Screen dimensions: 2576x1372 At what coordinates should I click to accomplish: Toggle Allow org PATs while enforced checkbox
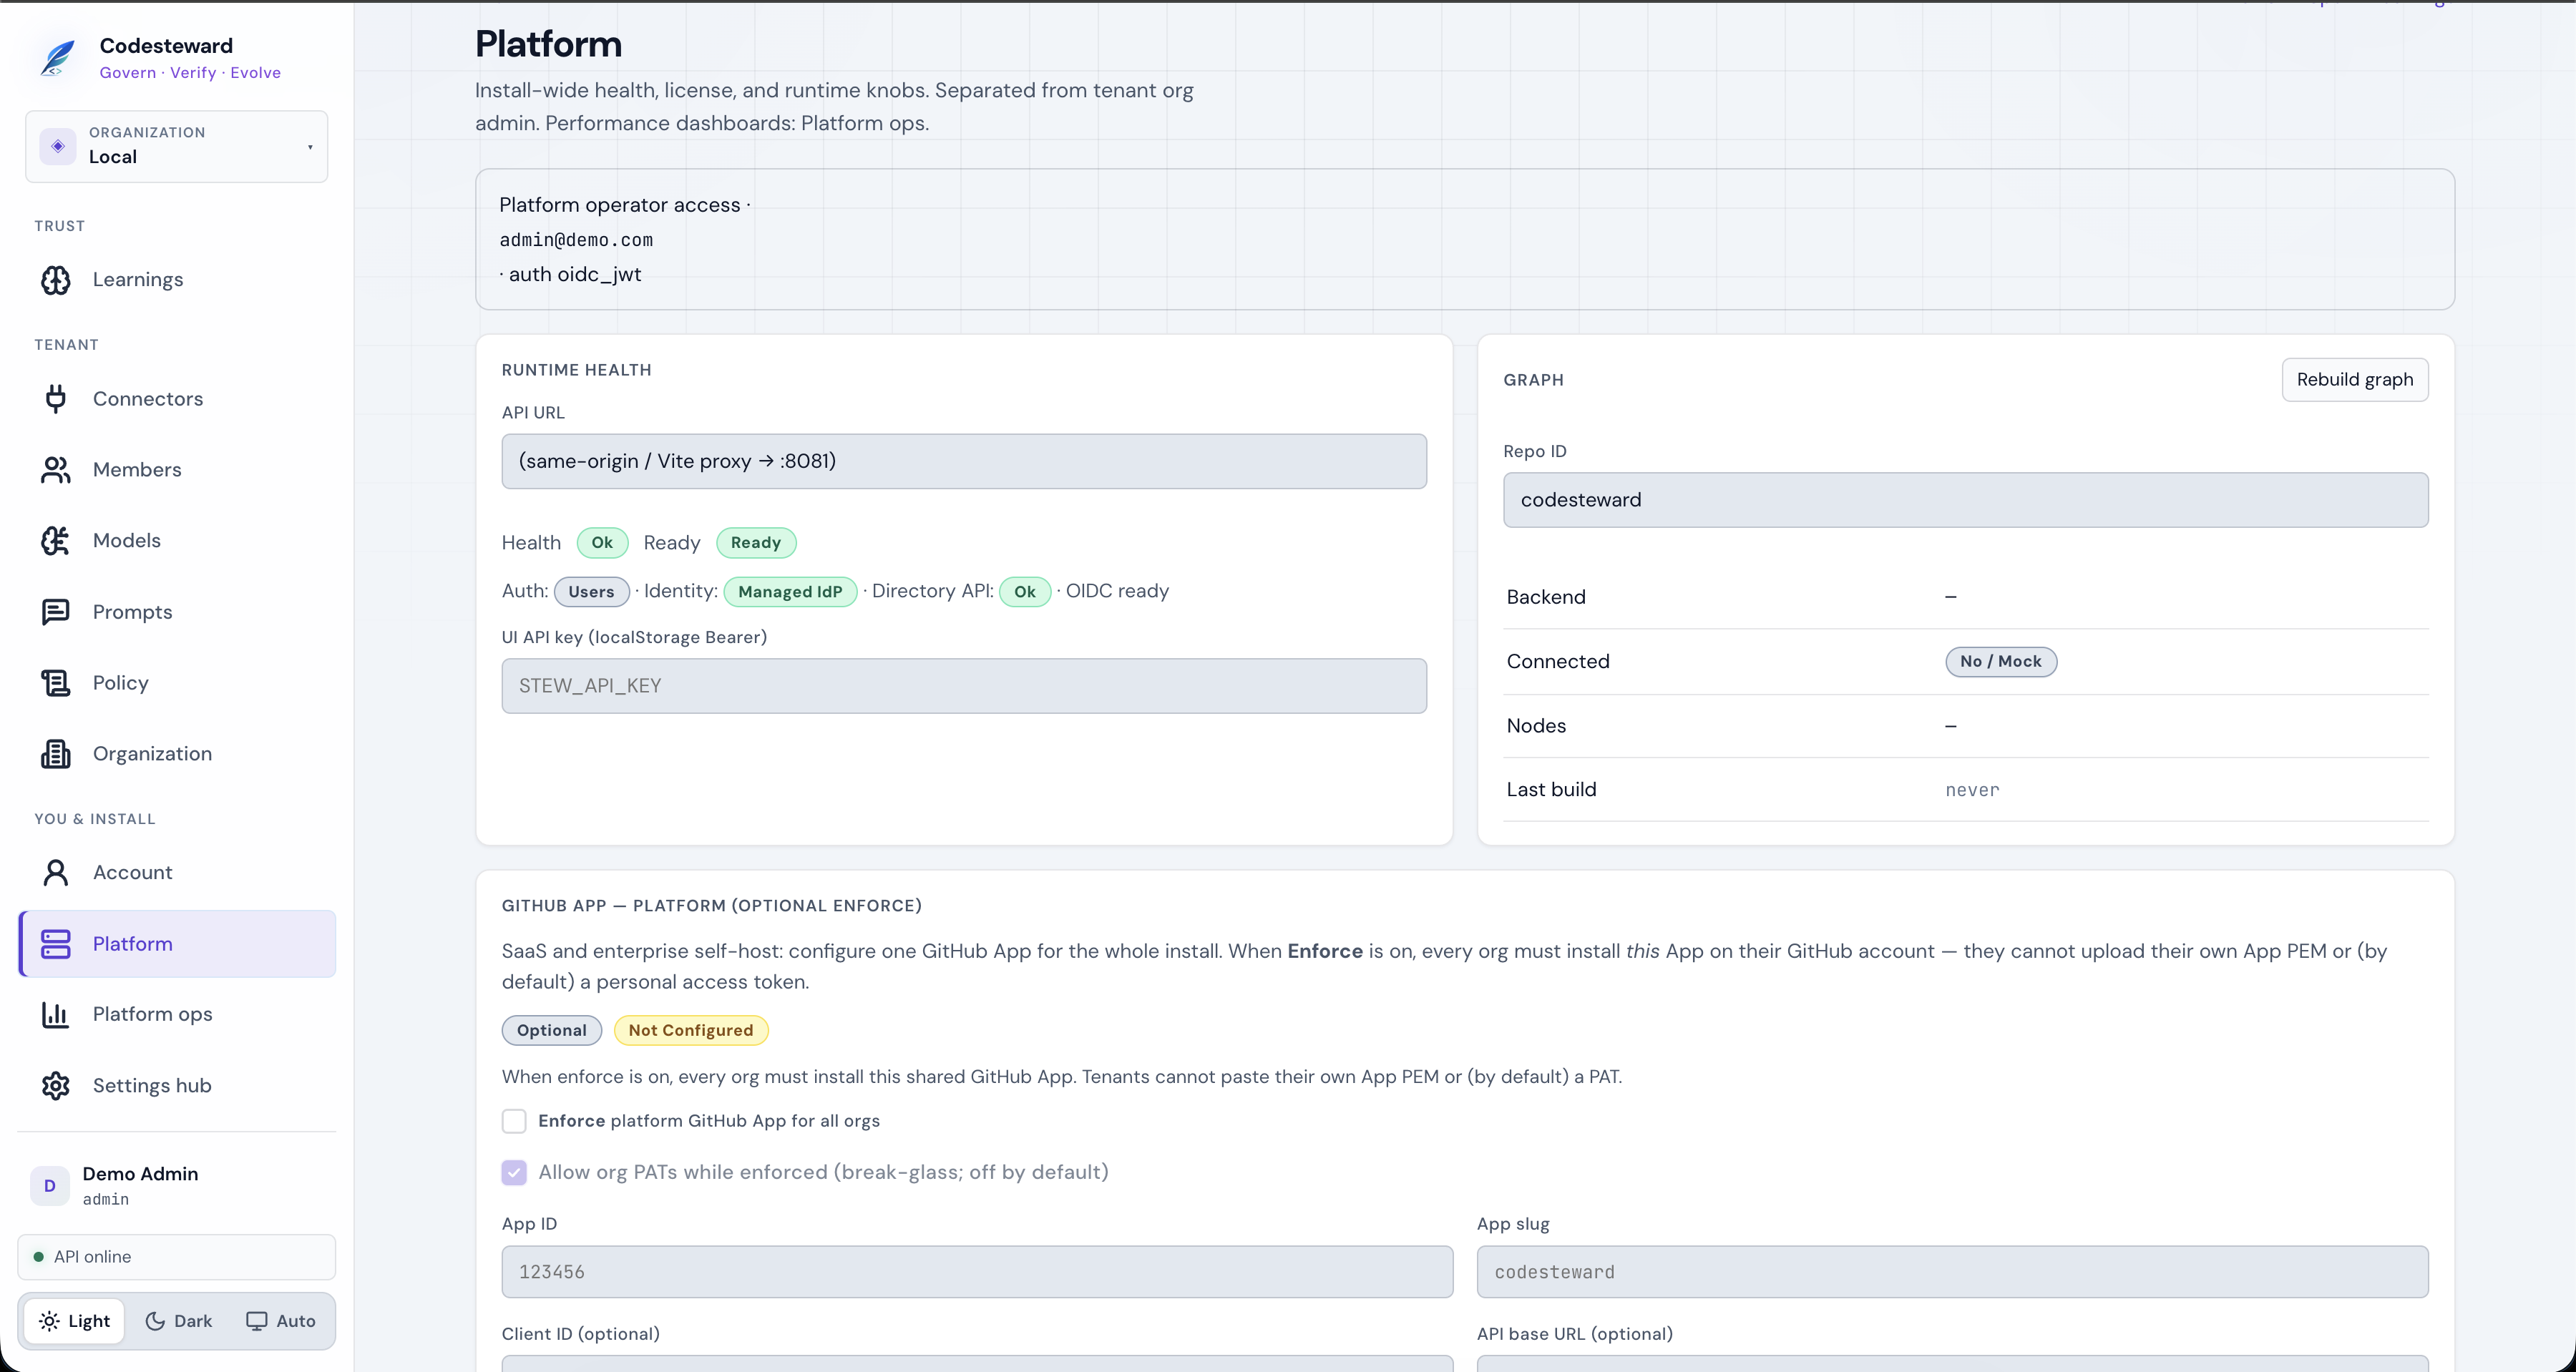point(514,1172)
